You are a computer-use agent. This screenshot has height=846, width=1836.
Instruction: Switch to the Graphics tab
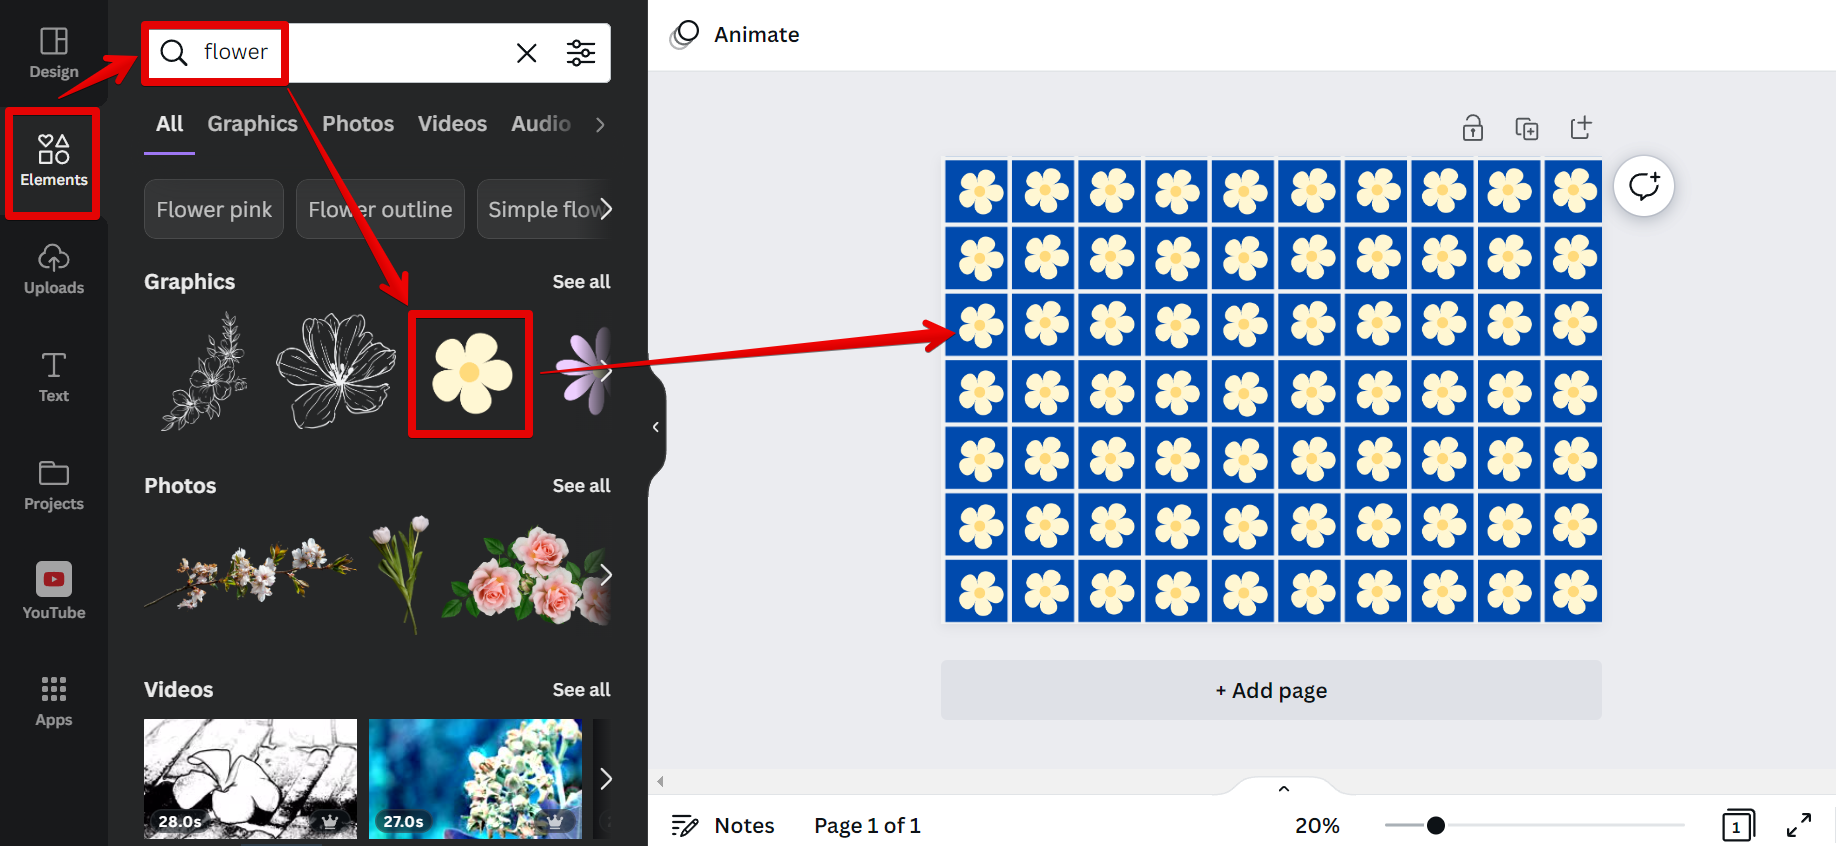pyautogui.click(x=252, y=124)
